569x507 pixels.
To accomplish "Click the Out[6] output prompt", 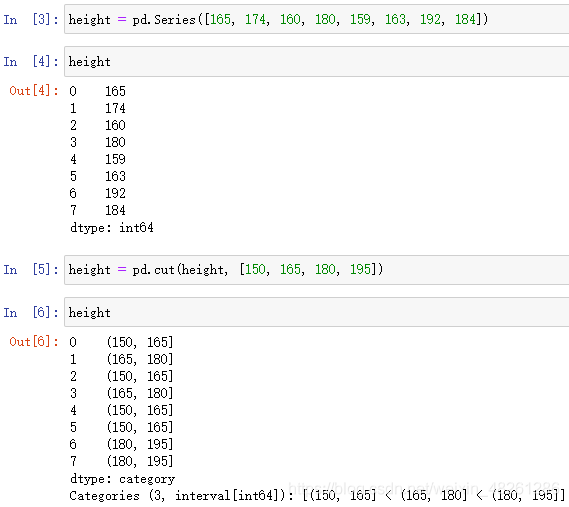I will point(34,342).
